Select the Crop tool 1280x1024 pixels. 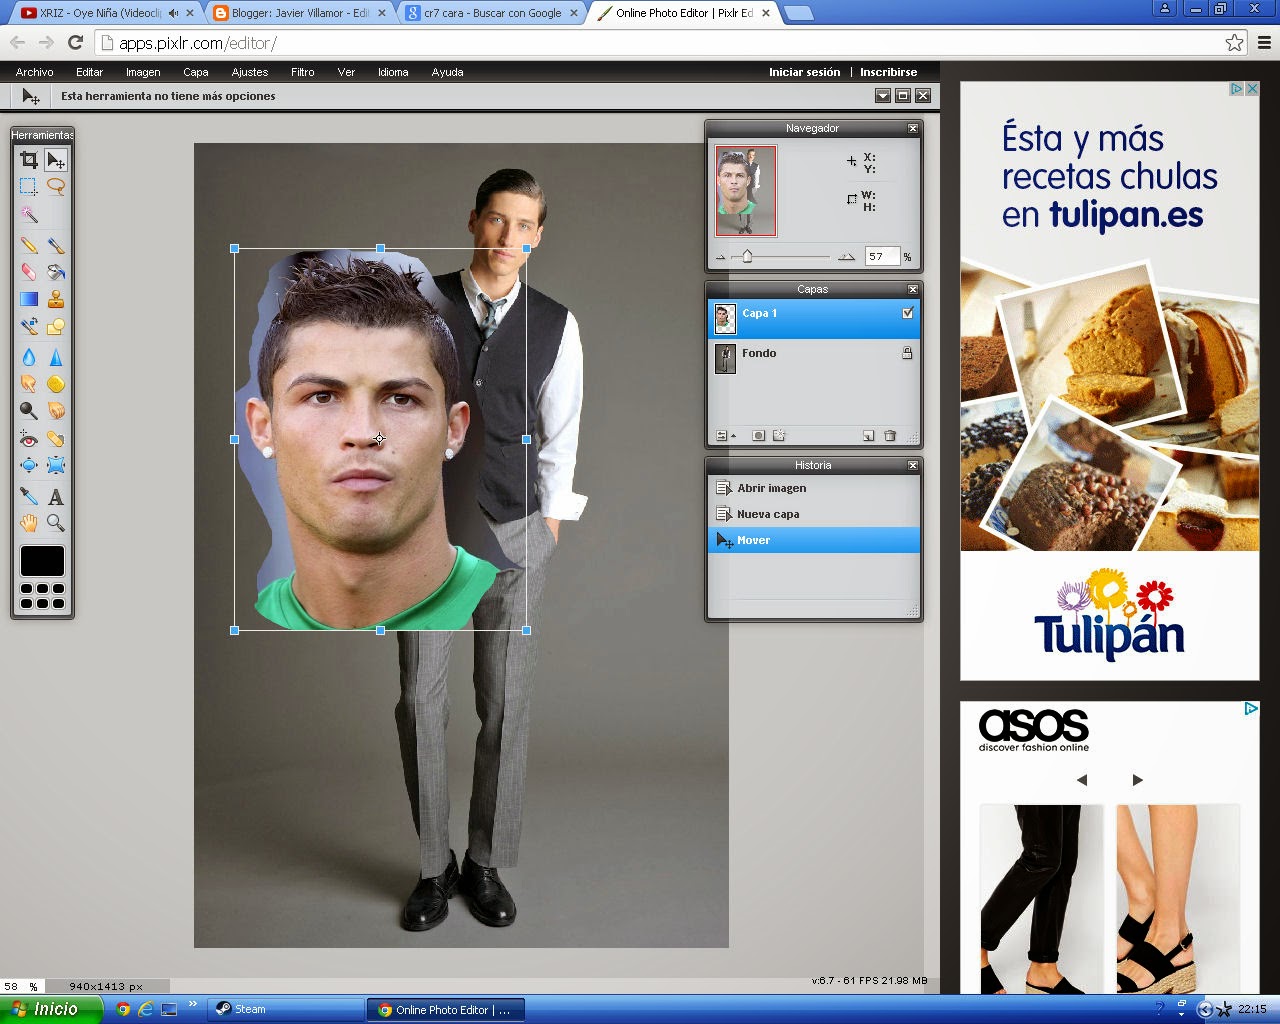(29, 160)
